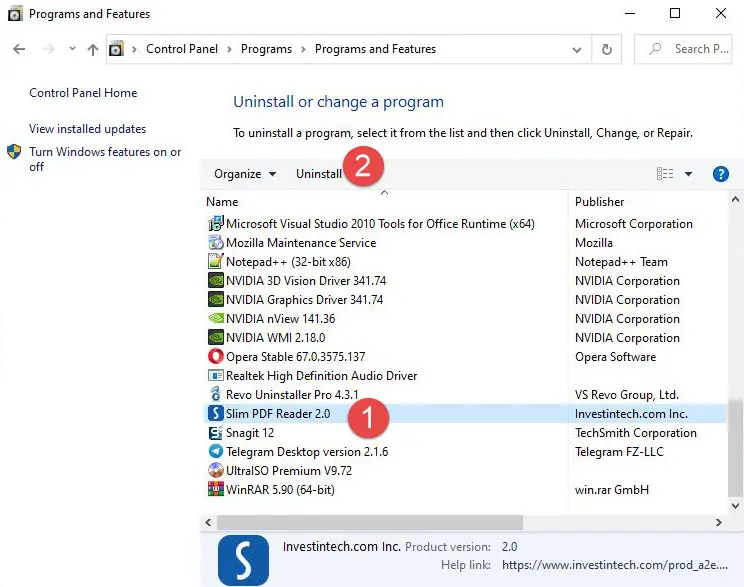744x587 pixels.
Task: Click the Search Programs input field
Action: 683,49
